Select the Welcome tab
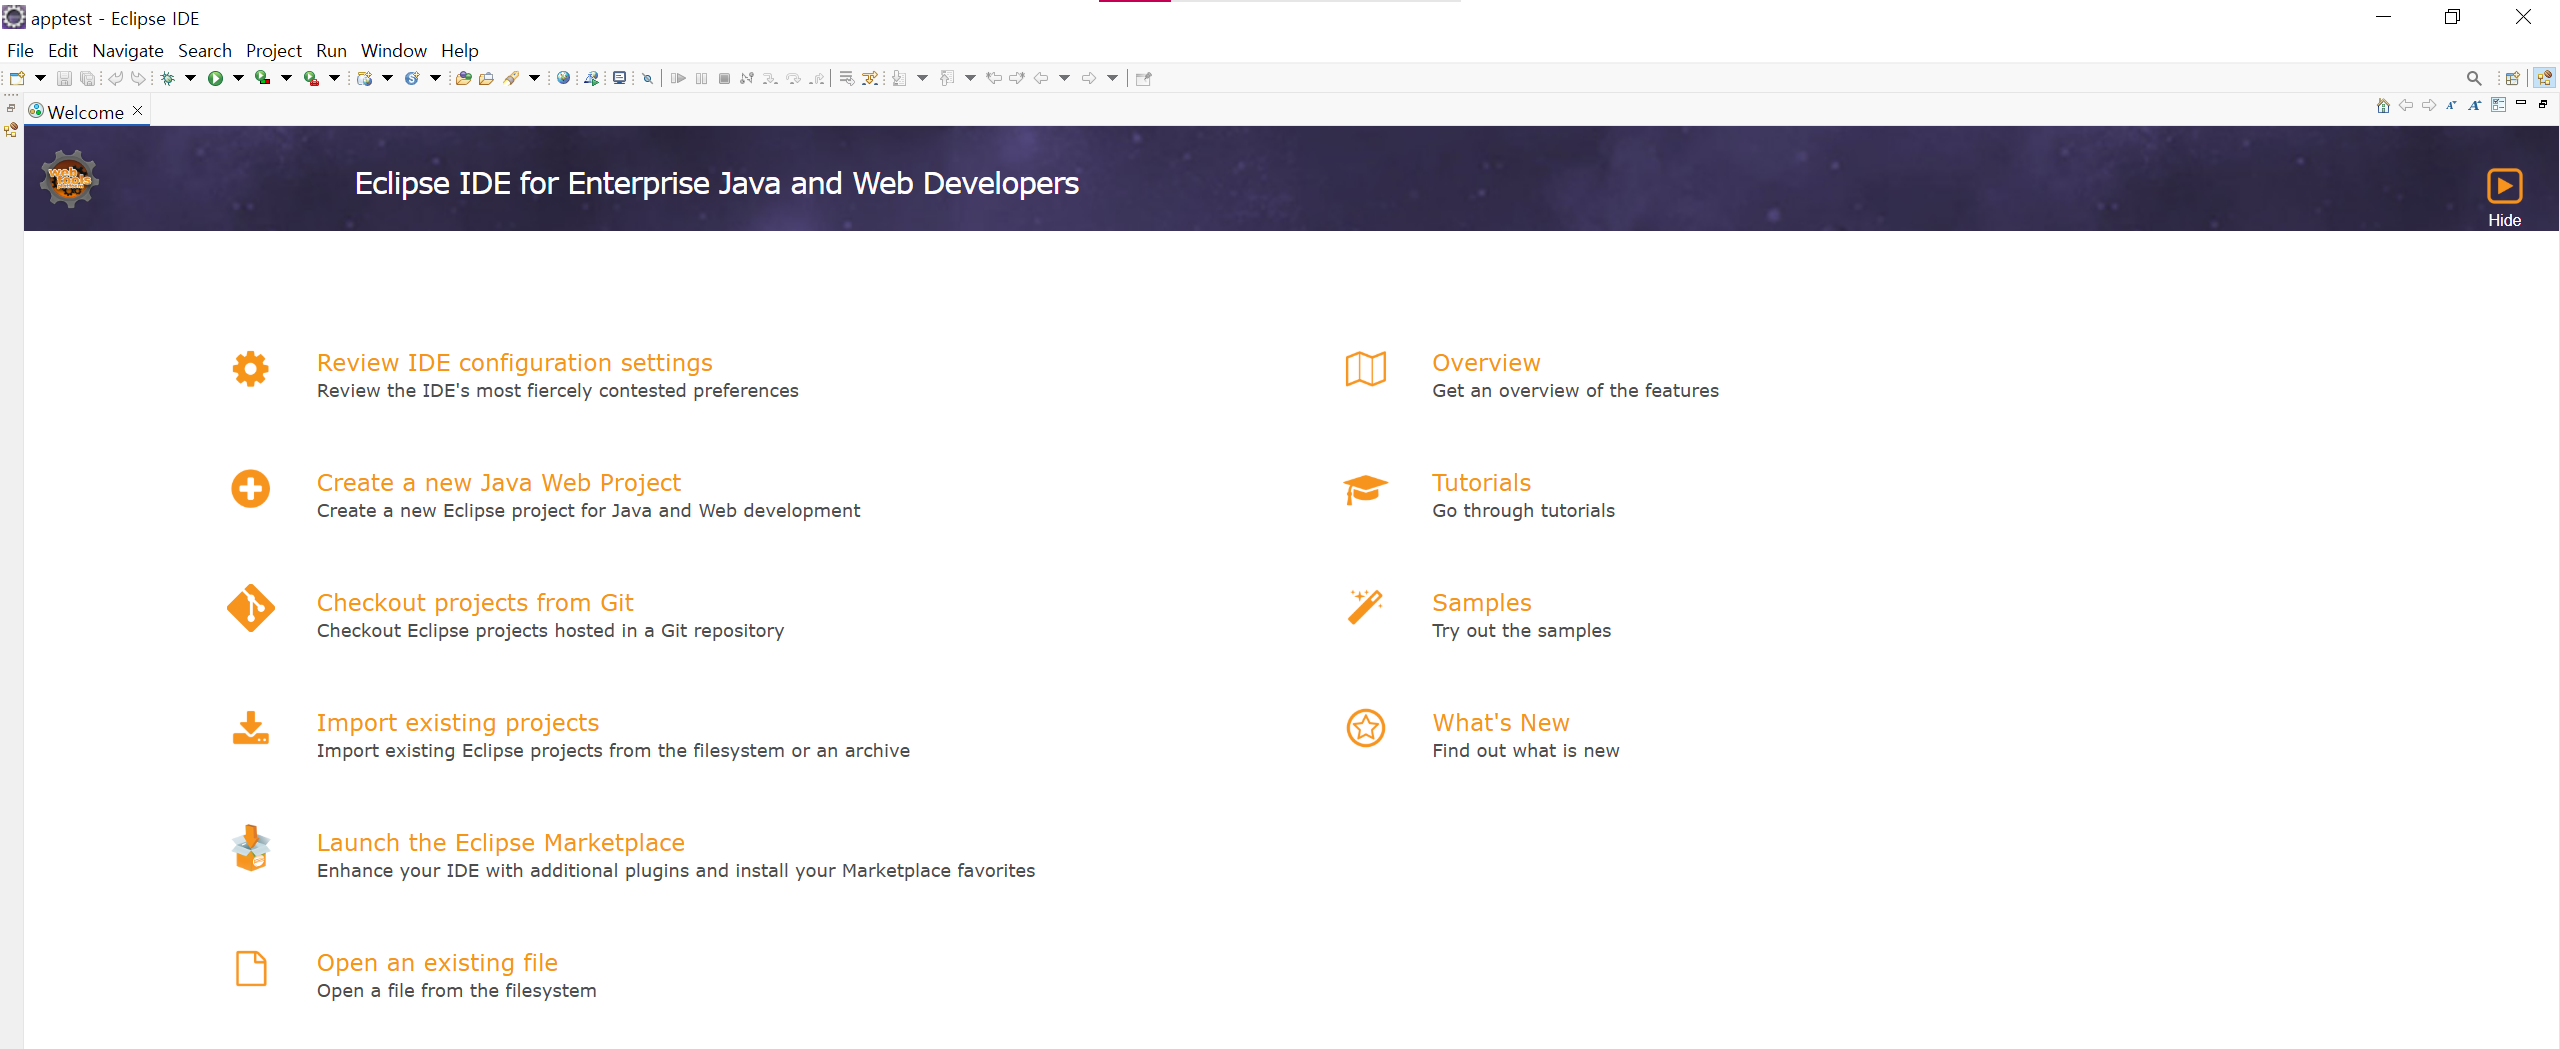The width and height of the screenshot is (2560, 1049). [86, 112]
